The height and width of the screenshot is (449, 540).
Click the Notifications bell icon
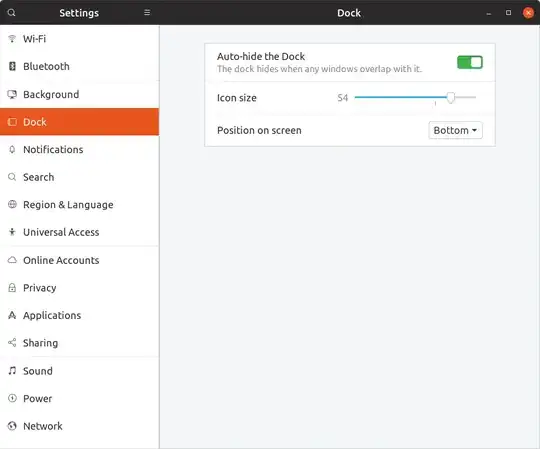click(x=12, y=149)
